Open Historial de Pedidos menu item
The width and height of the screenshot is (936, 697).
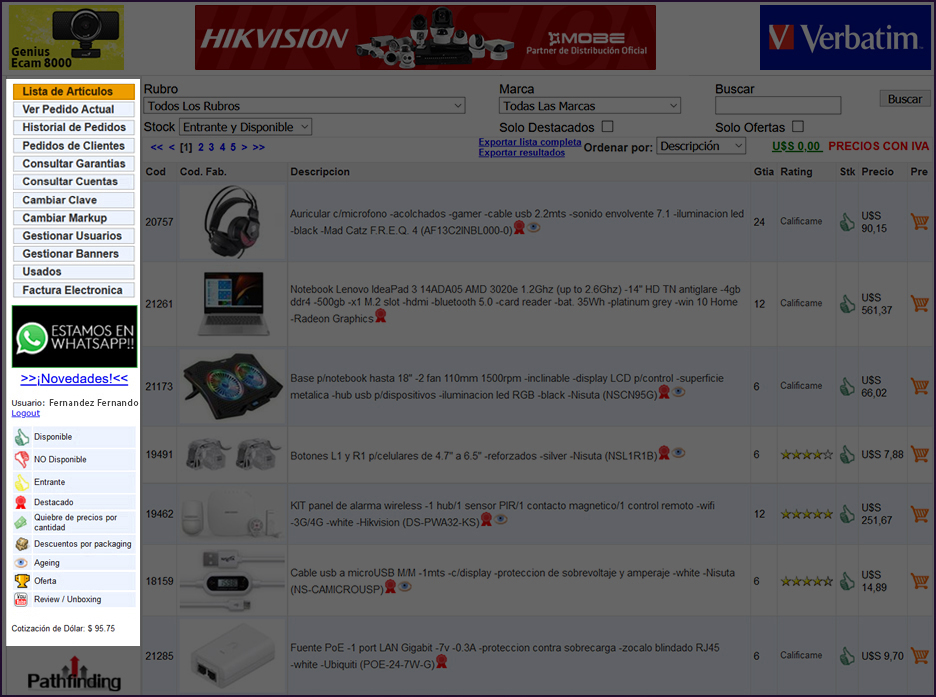pos(74,127)
